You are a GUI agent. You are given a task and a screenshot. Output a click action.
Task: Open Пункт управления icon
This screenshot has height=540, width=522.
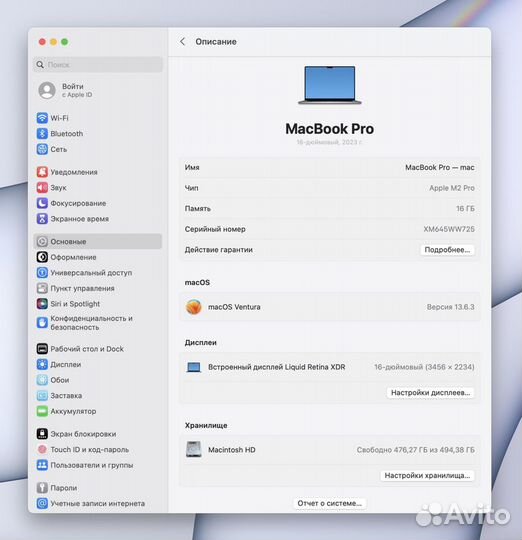click(42, 288)
